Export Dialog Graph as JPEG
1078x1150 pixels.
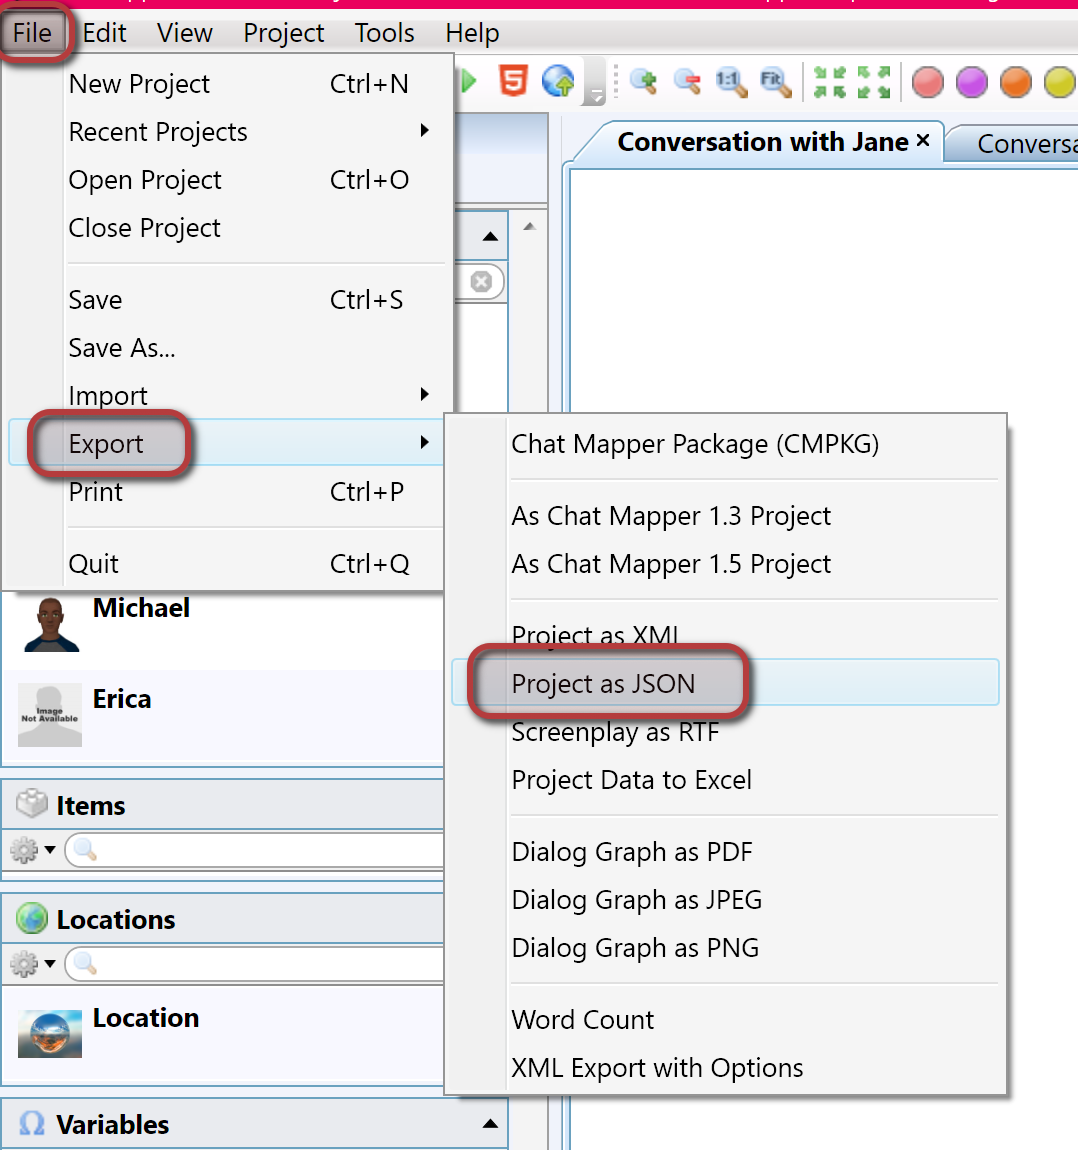coord(726,899)
